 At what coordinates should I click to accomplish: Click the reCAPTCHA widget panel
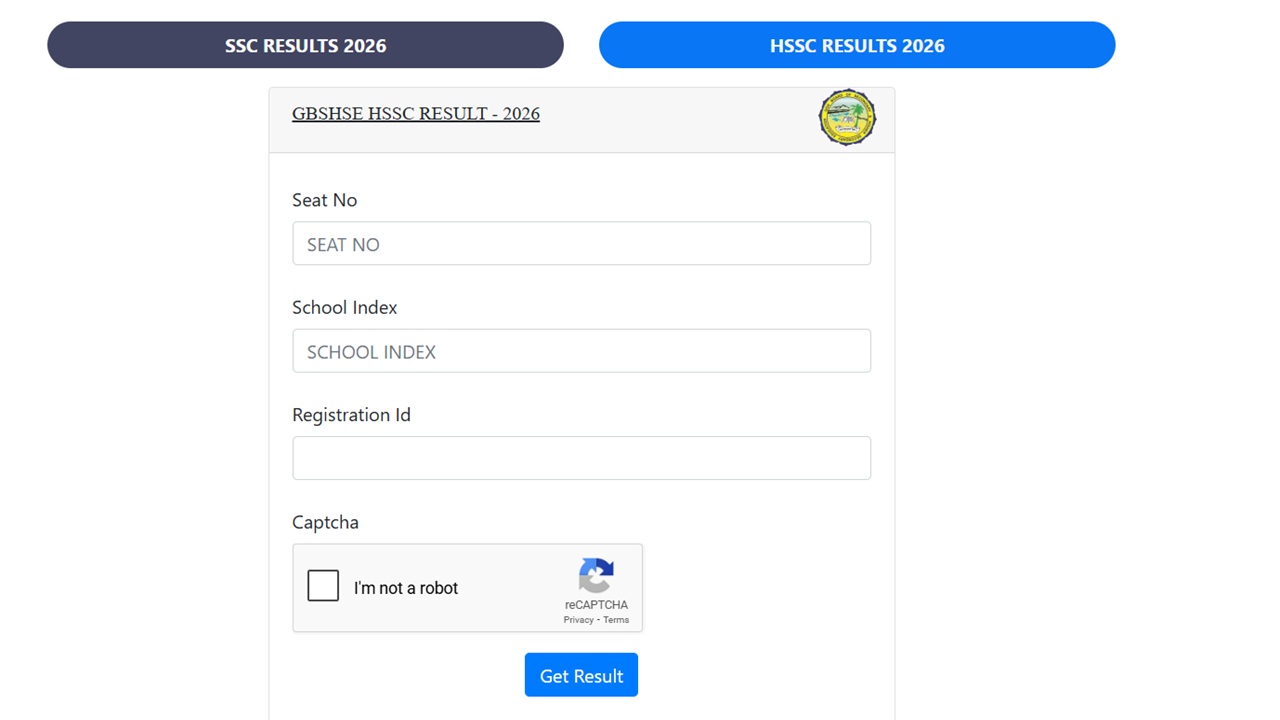coord(467,588)
